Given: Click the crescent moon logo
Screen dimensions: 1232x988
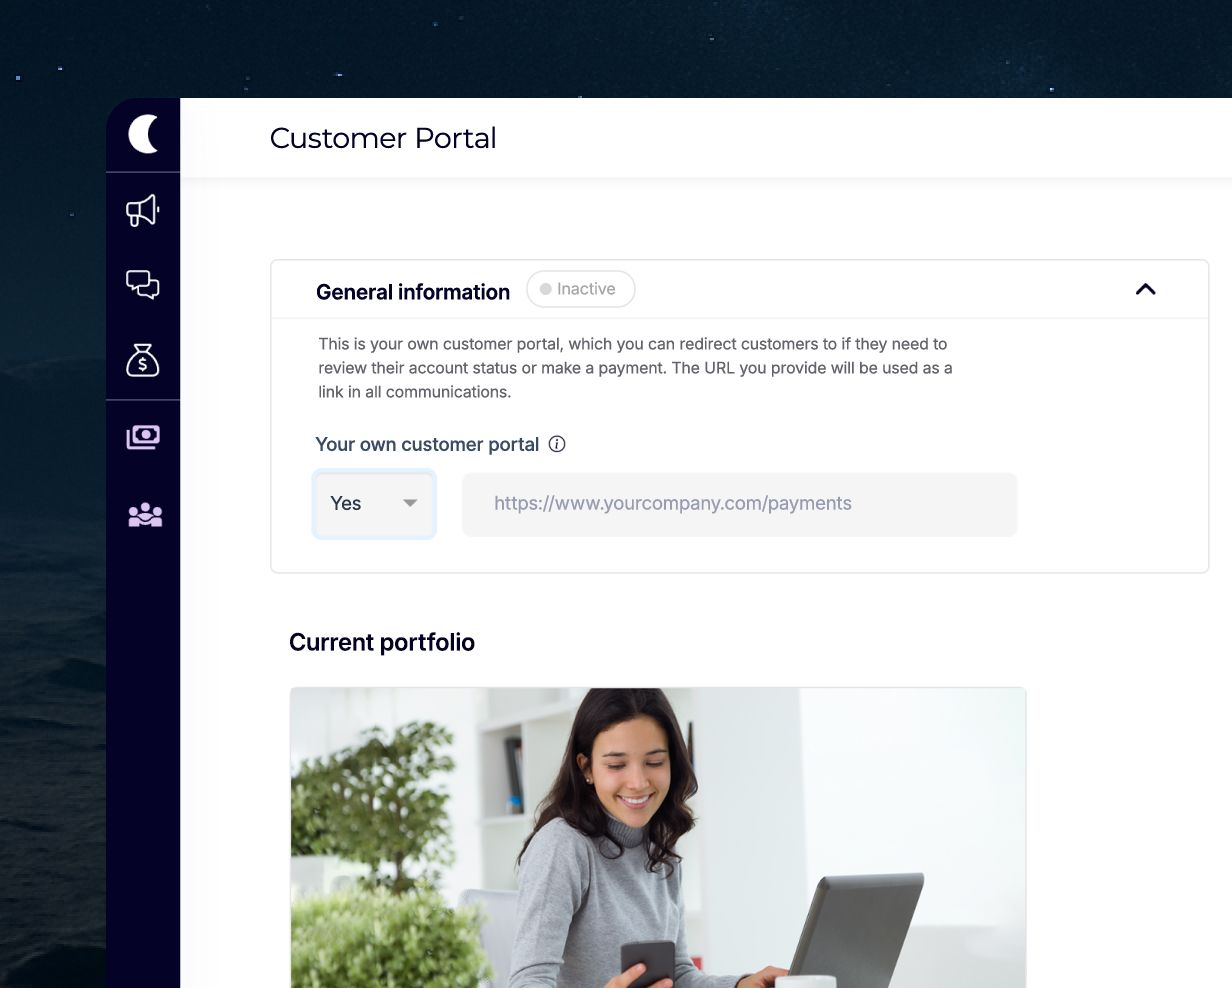Looking at the screenshot, I should pos(144,134).
